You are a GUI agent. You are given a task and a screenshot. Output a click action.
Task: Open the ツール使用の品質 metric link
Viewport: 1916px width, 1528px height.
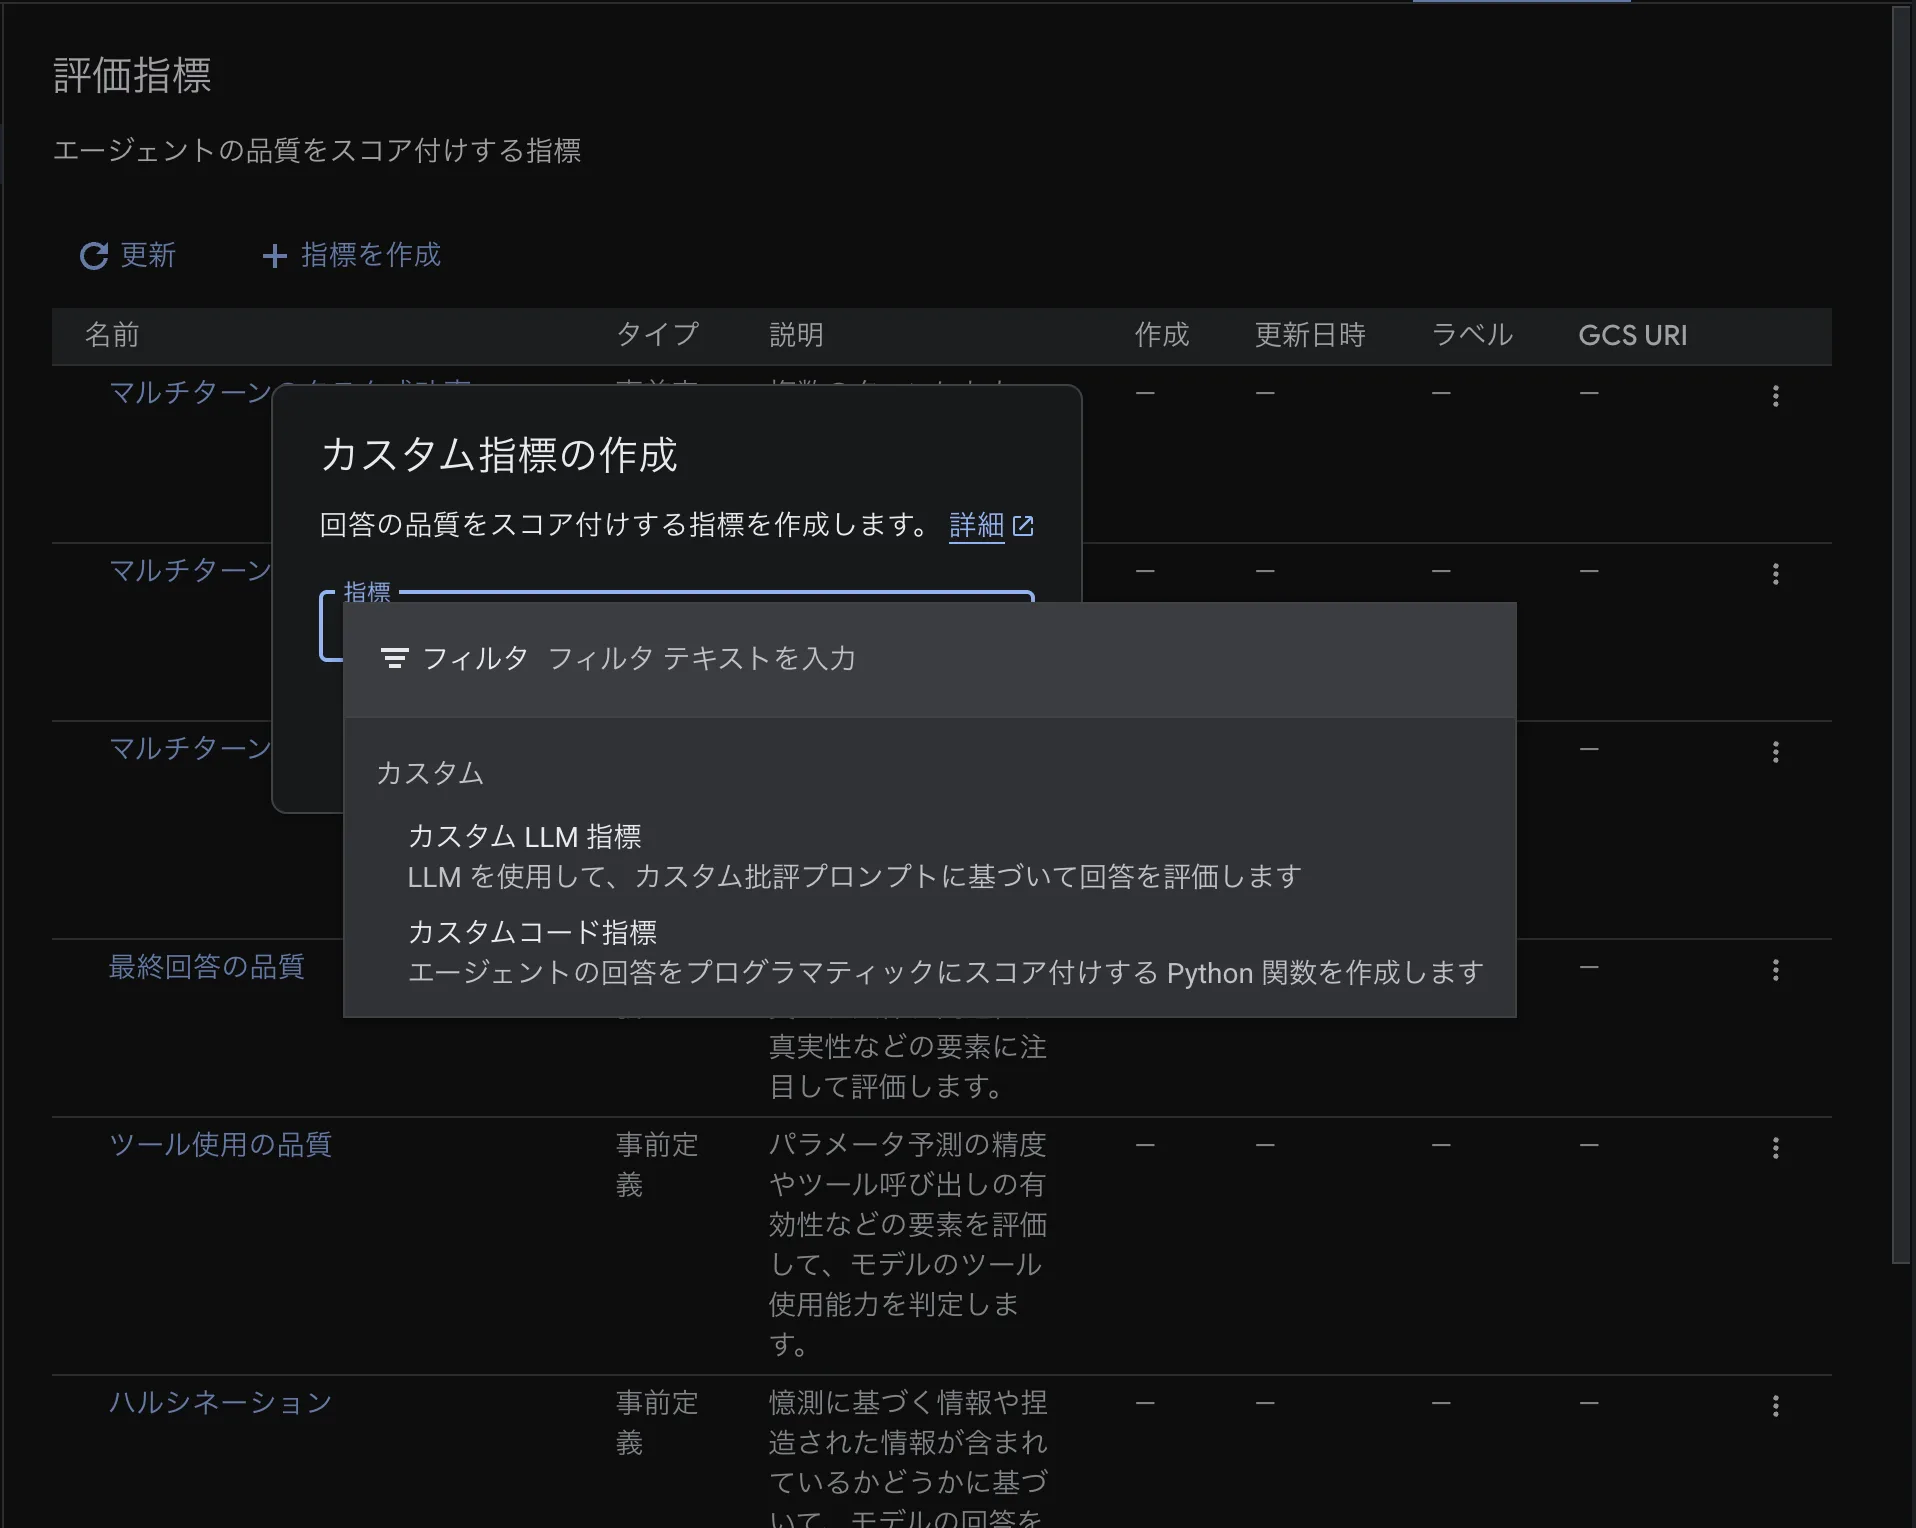[x=220, y=1145]
